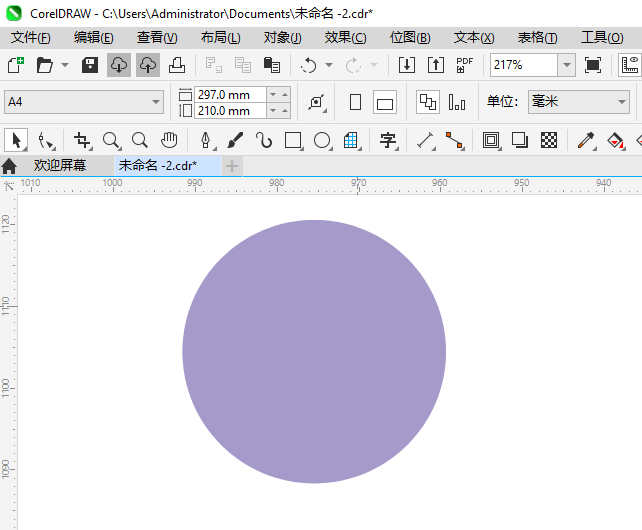Toggle current-page-only layout button
The width and height of the screenshot is (642, 530).
pyautogui.click(x=457, y=102)
